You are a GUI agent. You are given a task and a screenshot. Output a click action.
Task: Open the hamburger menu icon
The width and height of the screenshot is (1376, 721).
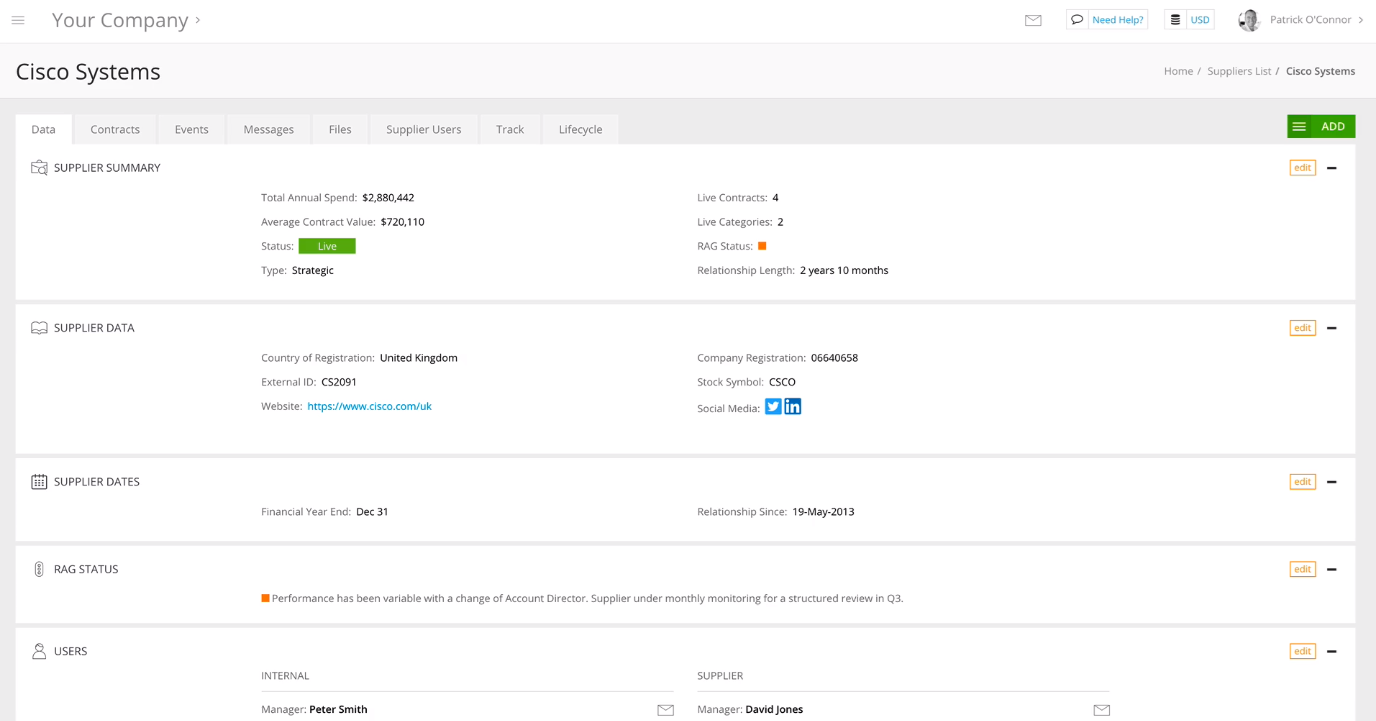pyautogui.click(x=18, y=20)
